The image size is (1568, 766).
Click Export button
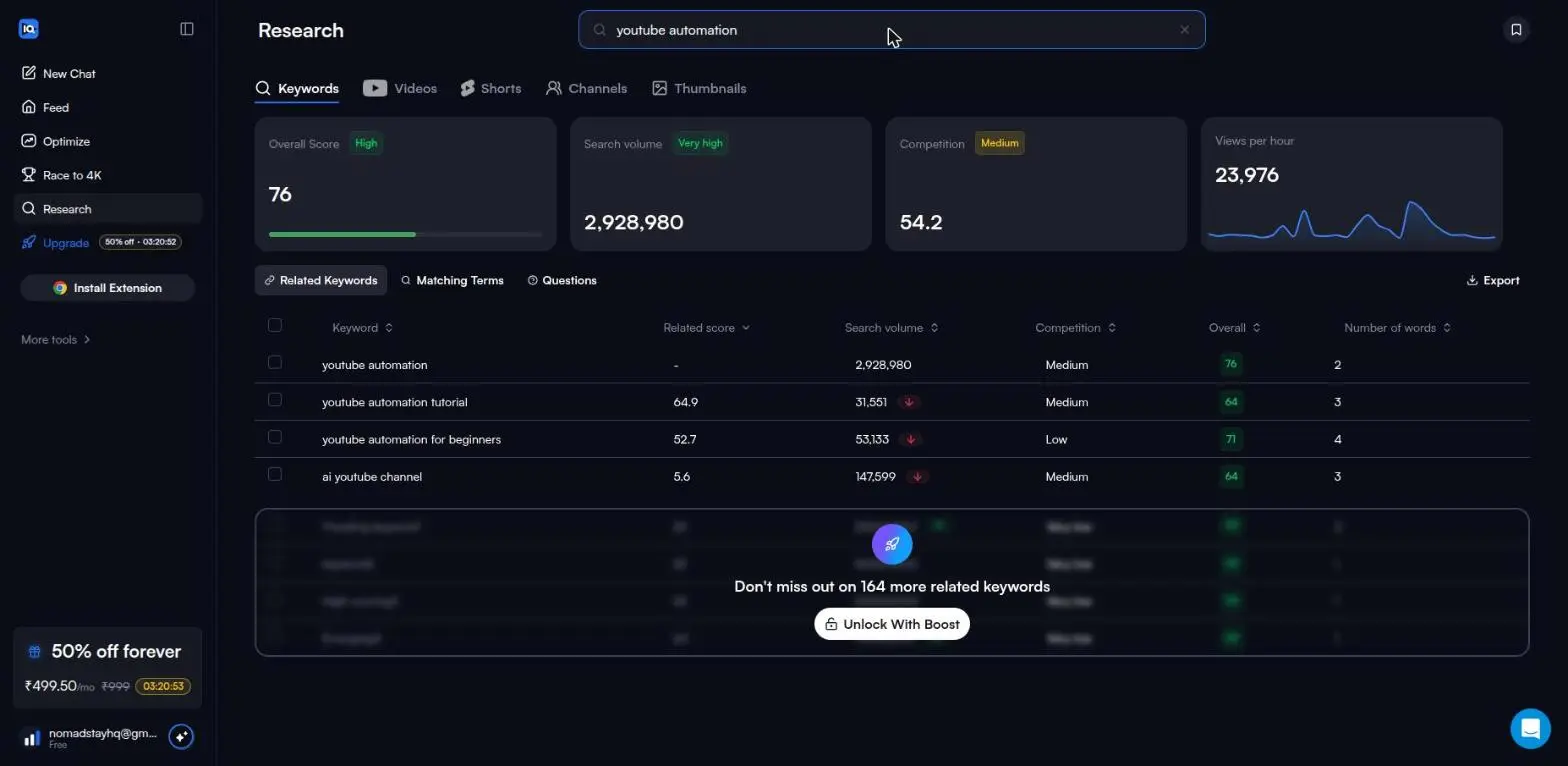[1493, 280]
